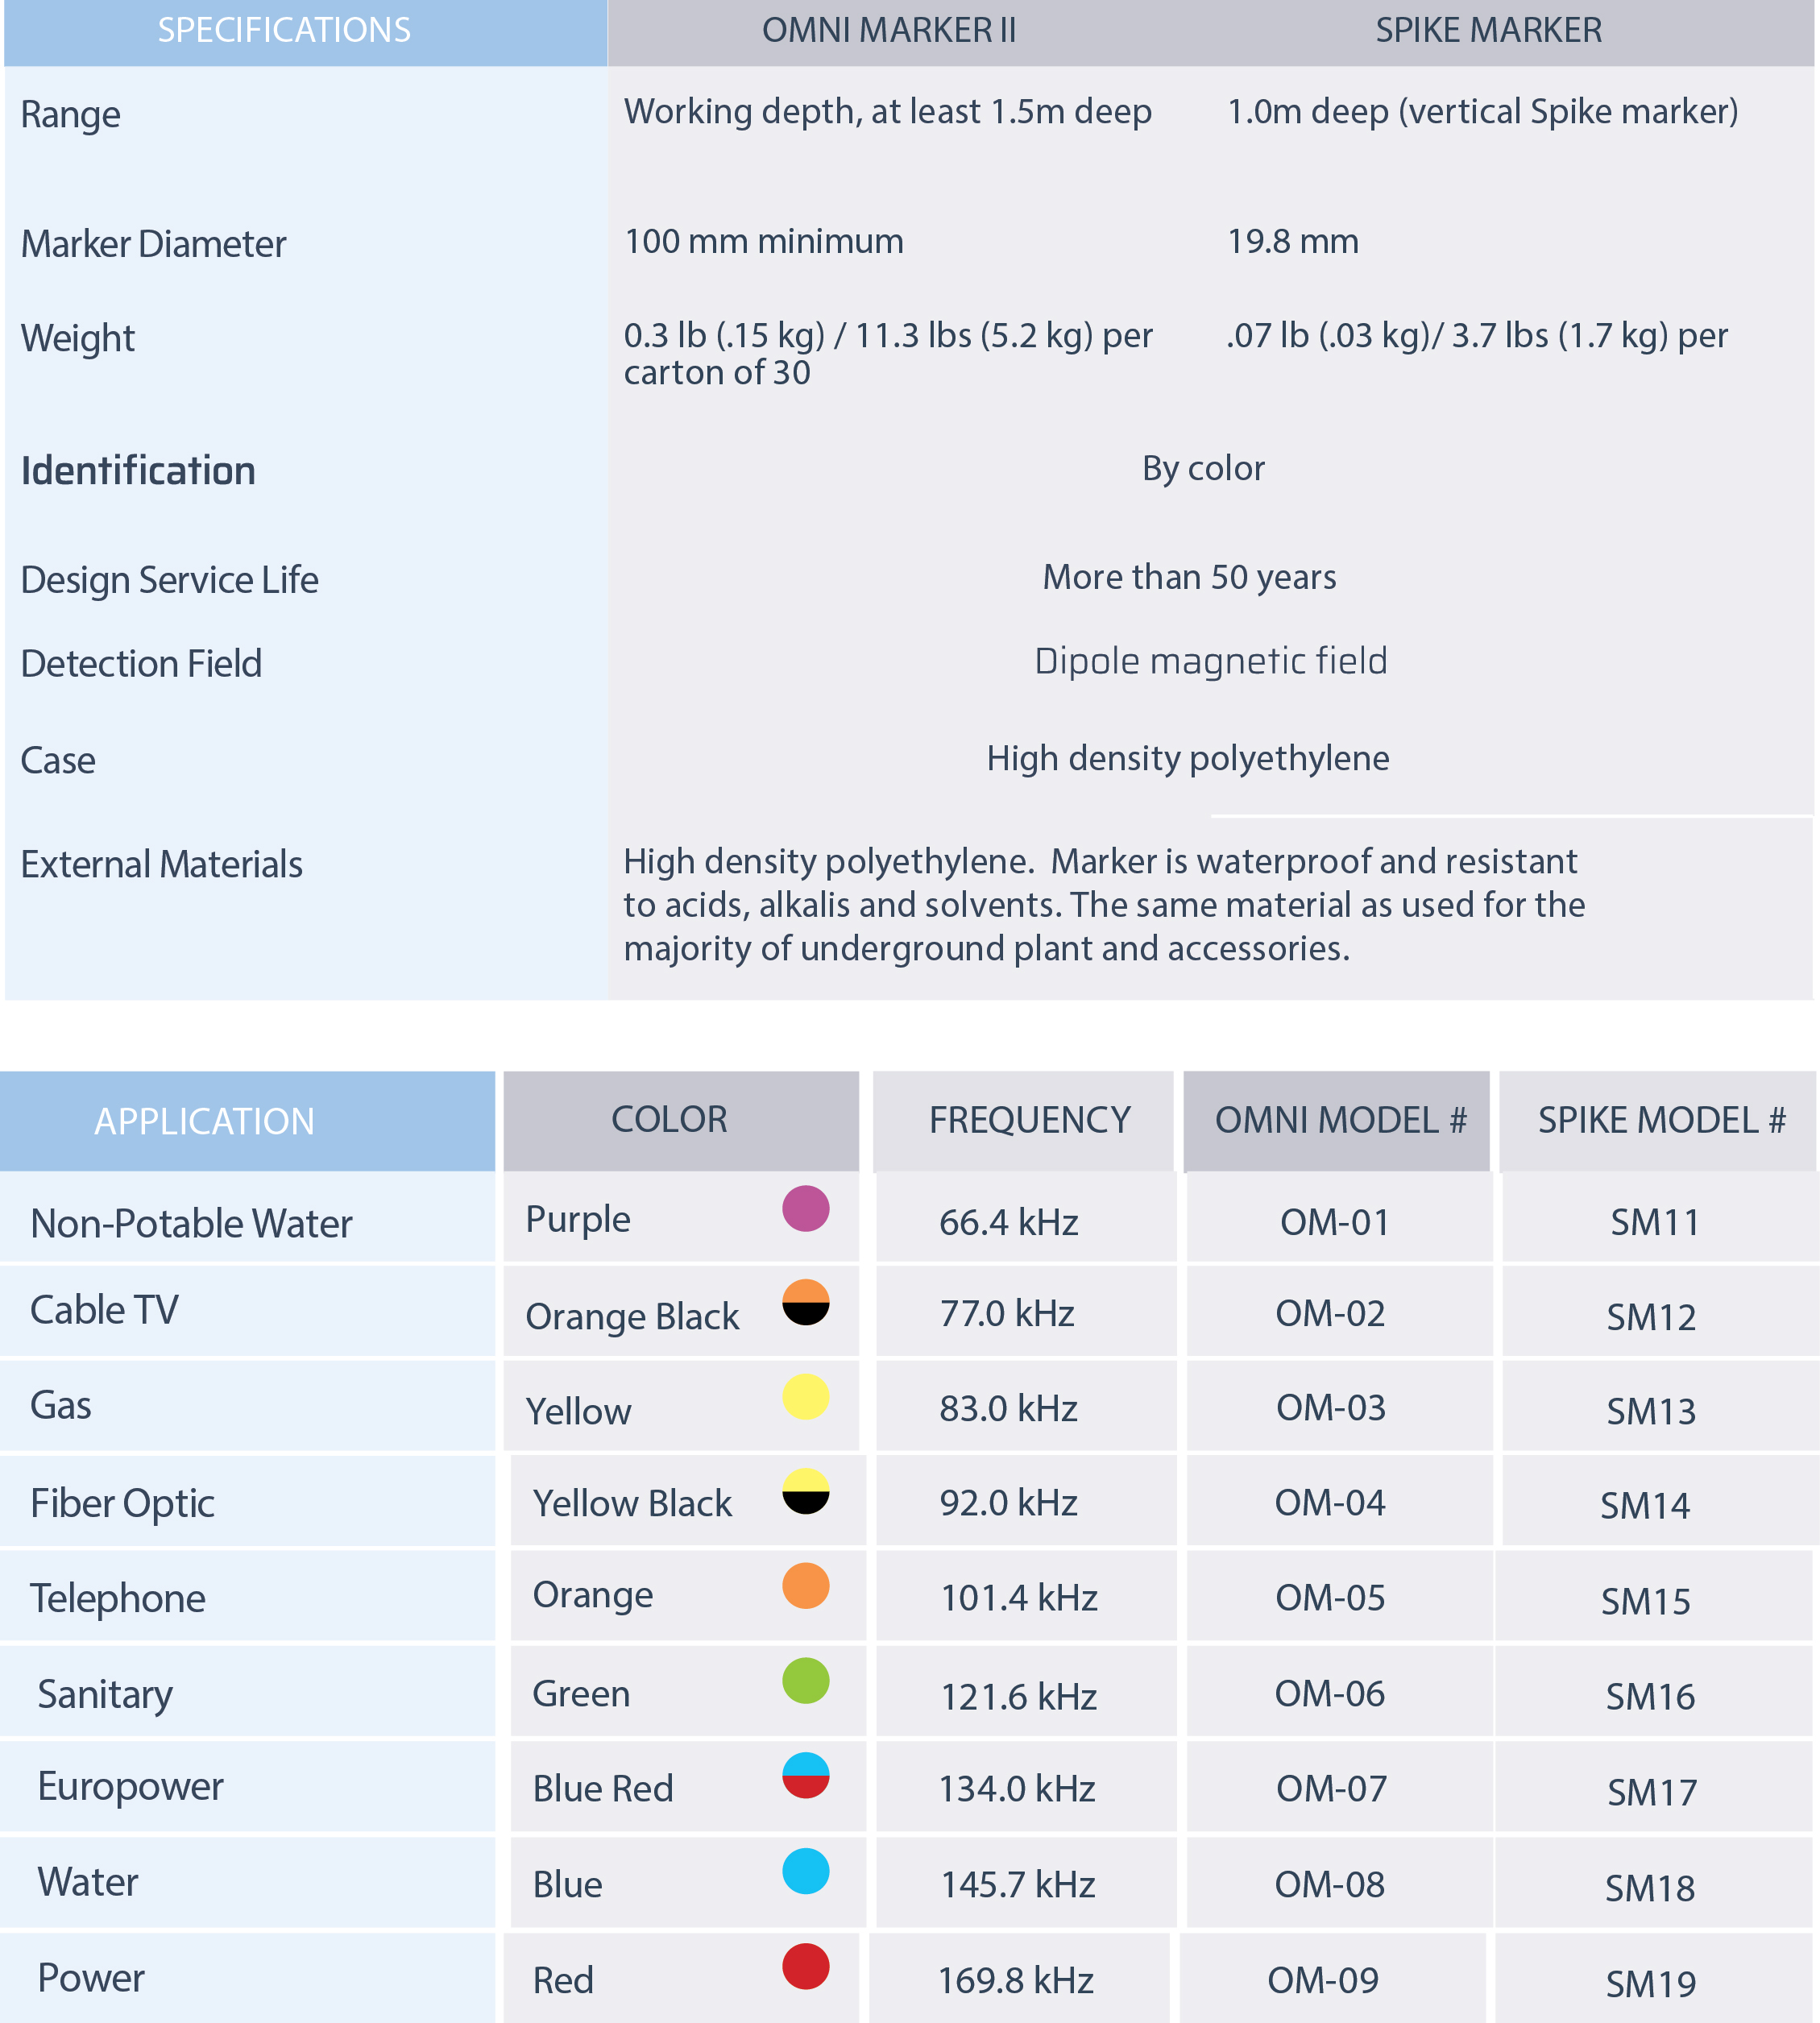Select the SM14 spike model cell
This screenshot has width=1820, height=2023.
[x=1645, y=1505]
